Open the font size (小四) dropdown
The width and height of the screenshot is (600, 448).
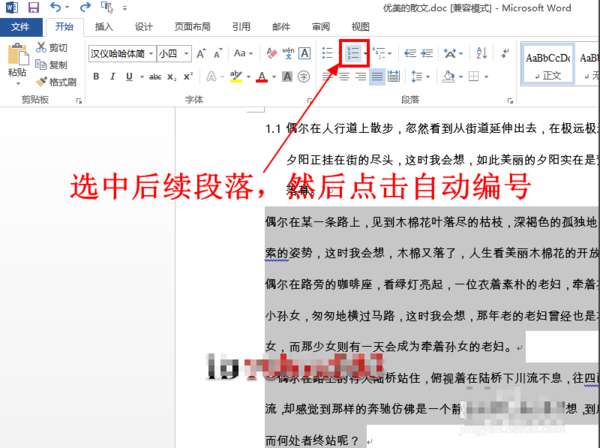click(x=186, y=54)
